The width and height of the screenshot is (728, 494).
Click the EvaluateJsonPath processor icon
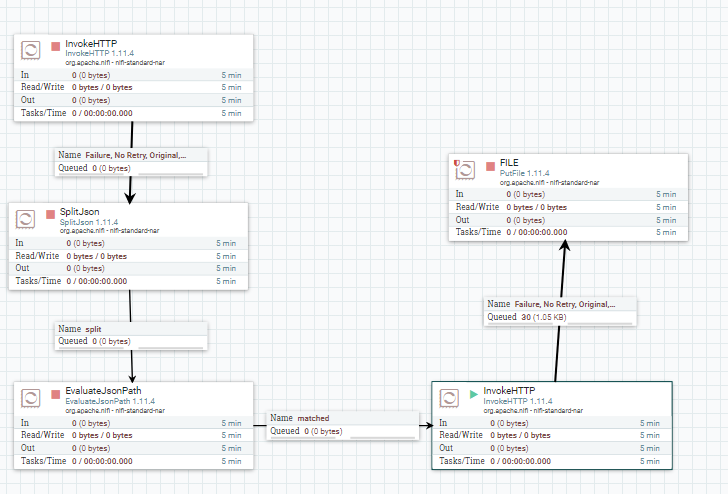31,398
